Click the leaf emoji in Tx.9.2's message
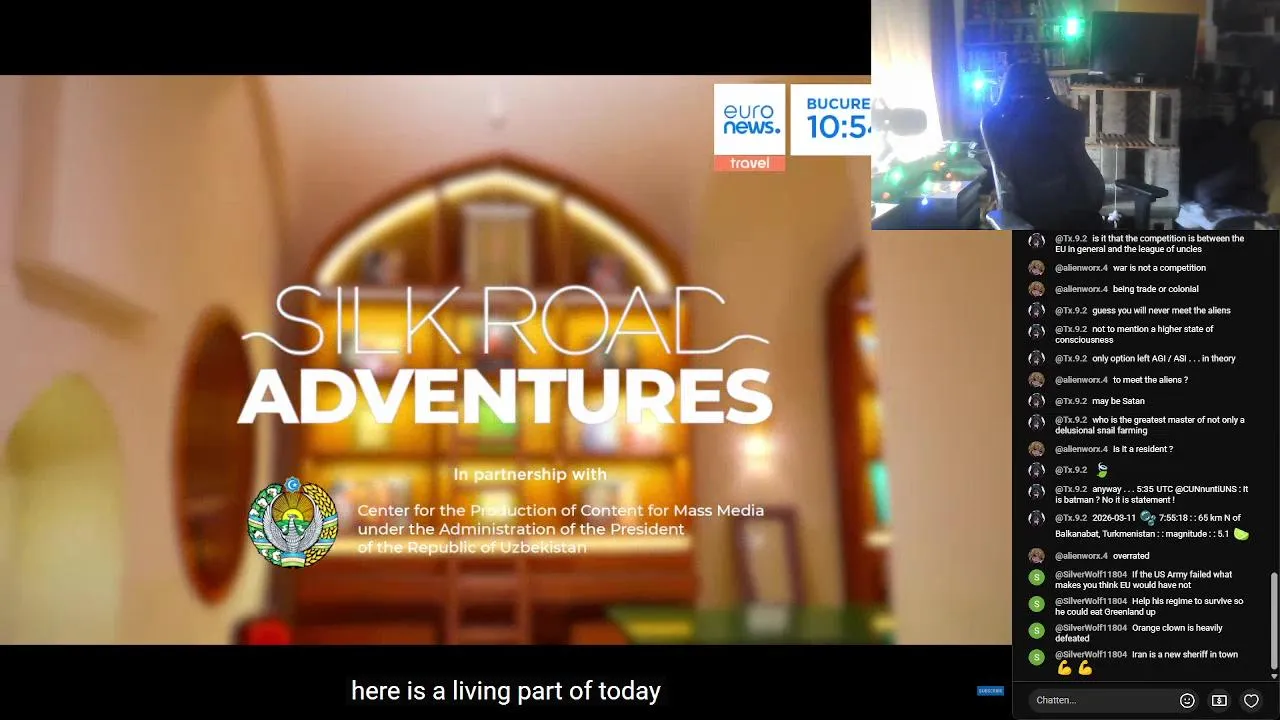 point(1102,470)
